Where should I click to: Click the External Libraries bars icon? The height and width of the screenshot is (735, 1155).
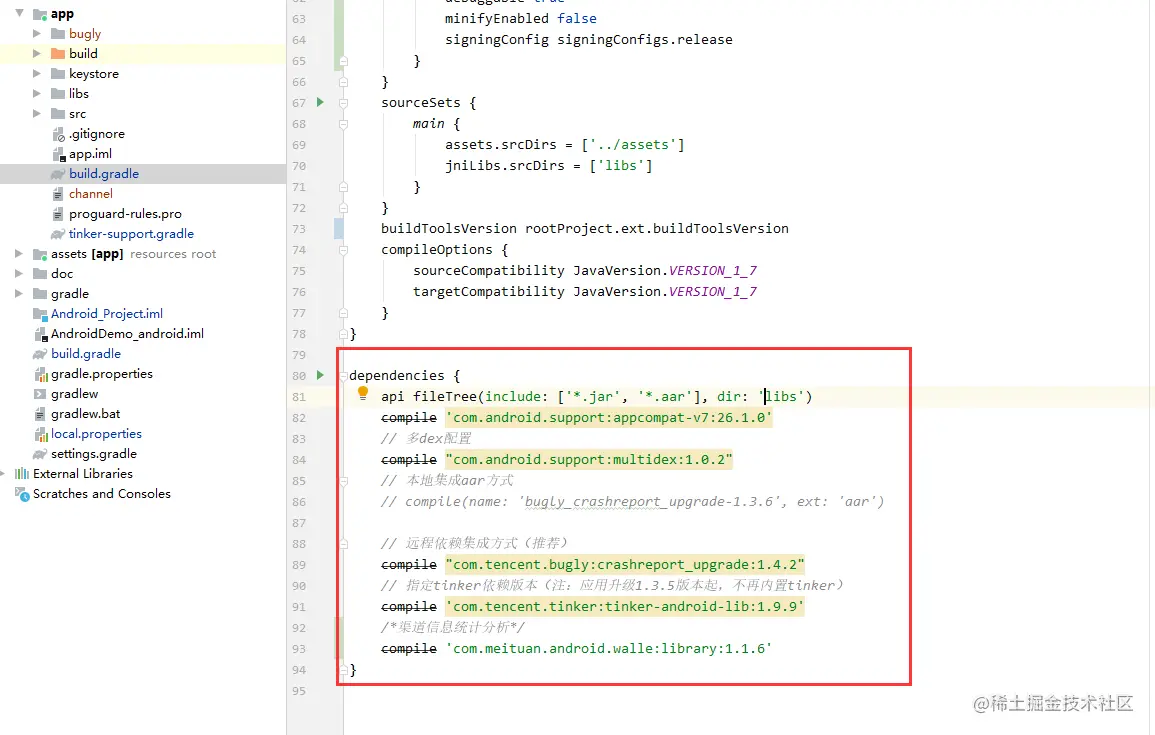22,474
